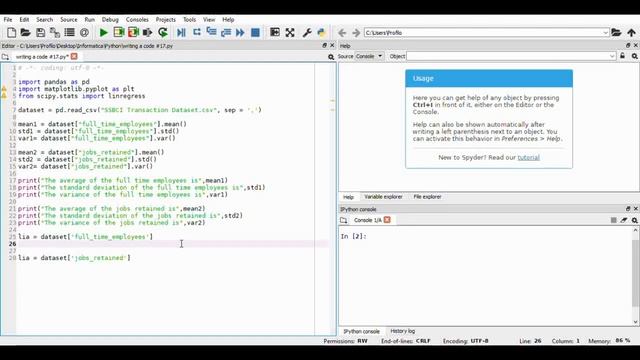Click the debug step over icon
Screen dimensions: 640x360
pos(197,33)
